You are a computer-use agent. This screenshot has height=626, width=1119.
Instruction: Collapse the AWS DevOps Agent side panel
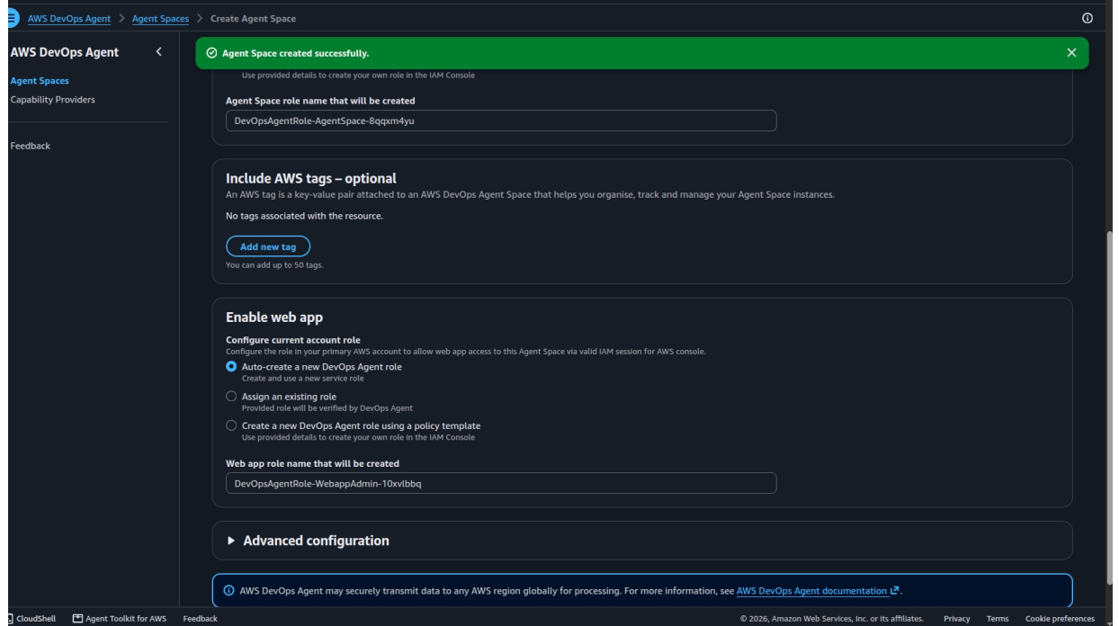coord(158,51)
